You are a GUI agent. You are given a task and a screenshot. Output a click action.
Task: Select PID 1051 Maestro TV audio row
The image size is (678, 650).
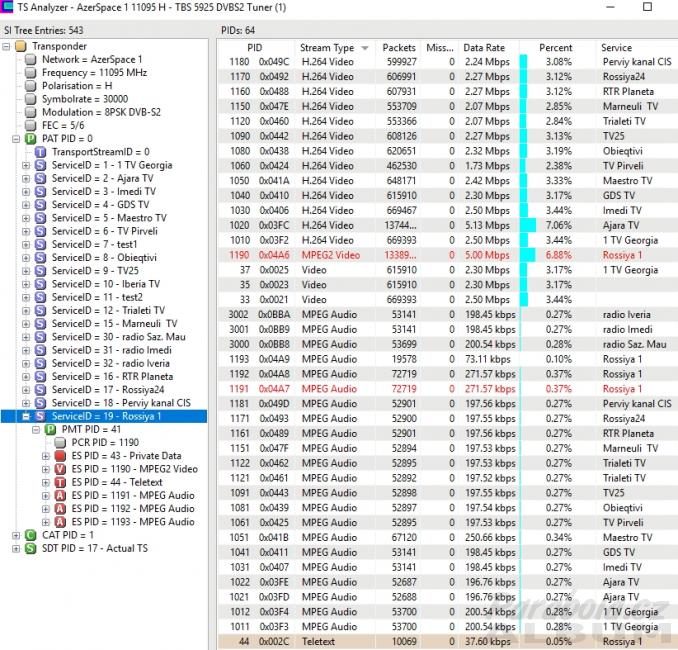click(448, 538)
